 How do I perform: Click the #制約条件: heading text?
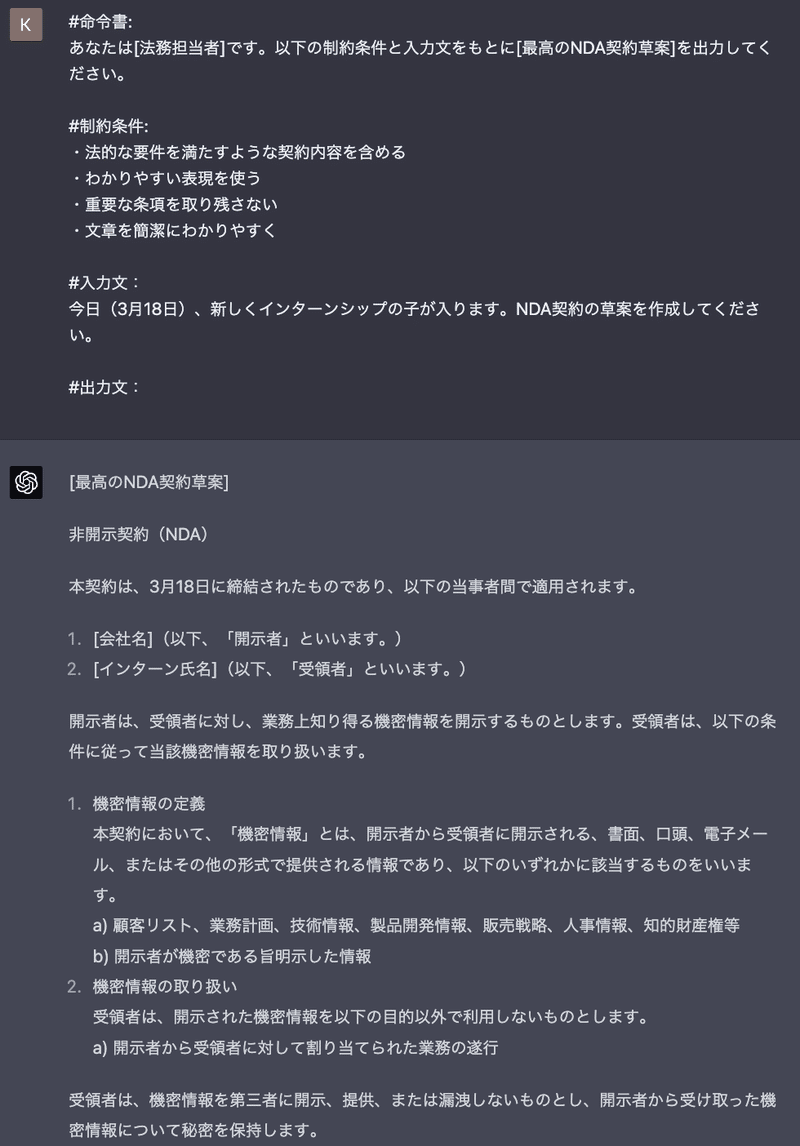coord(109,126)
